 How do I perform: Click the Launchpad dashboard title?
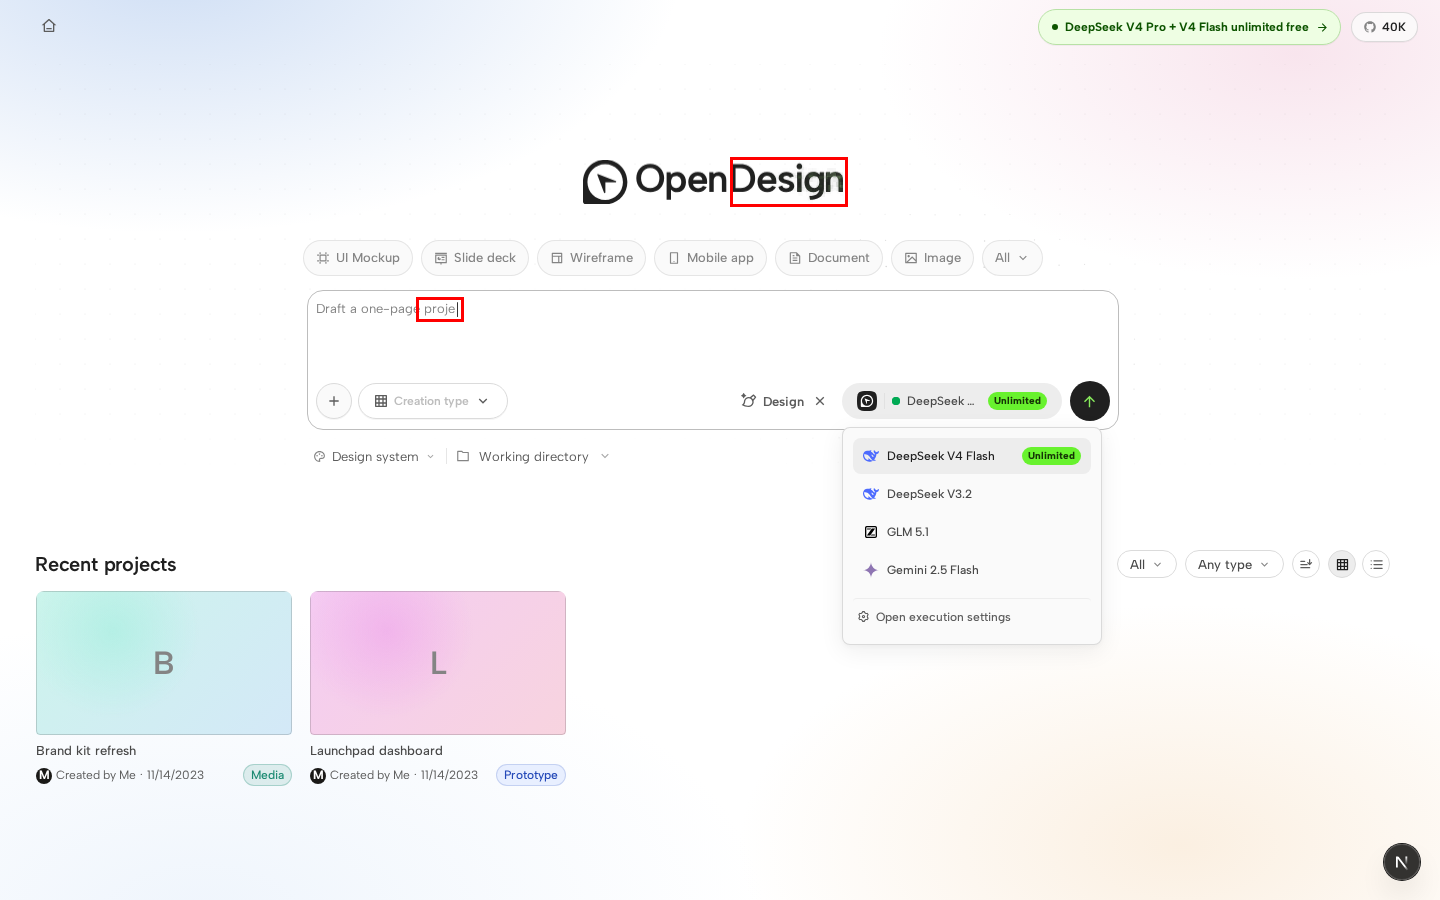[x=376, y=751]
